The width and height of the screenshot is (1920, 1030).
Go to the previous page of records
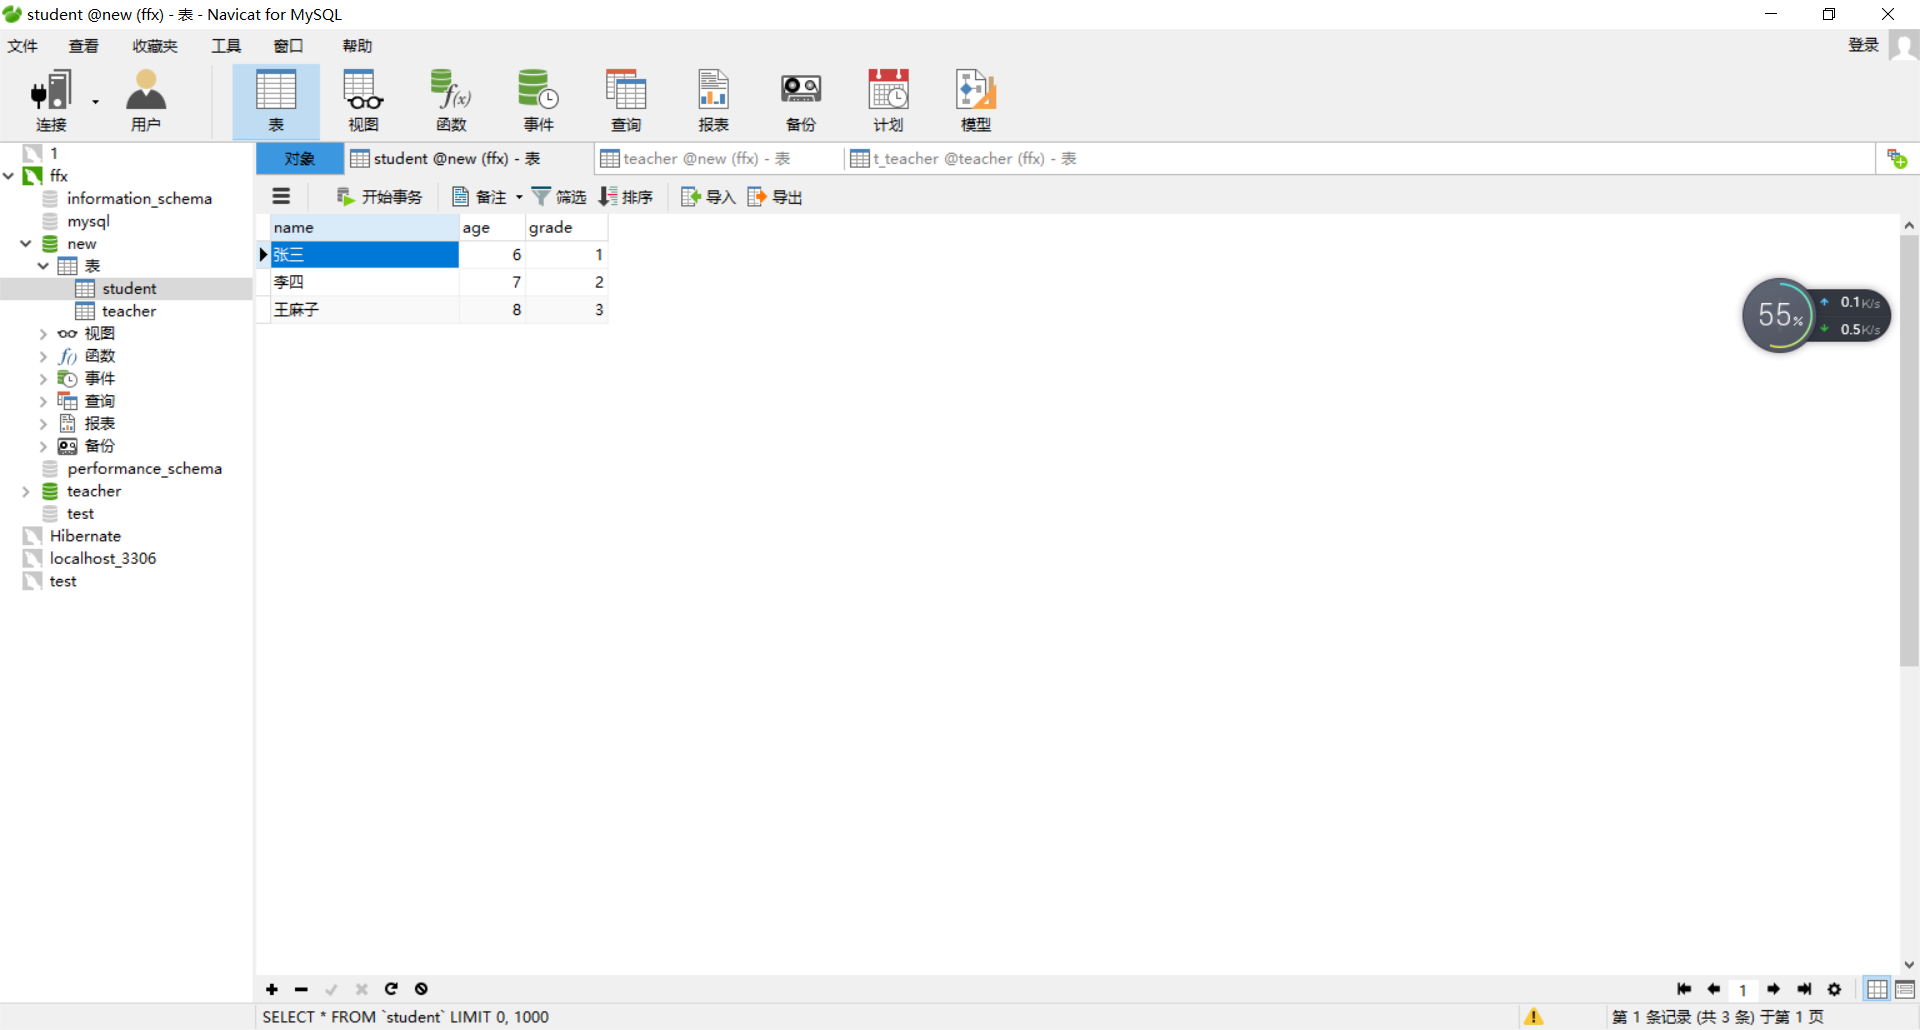[x=1714, y=989]
